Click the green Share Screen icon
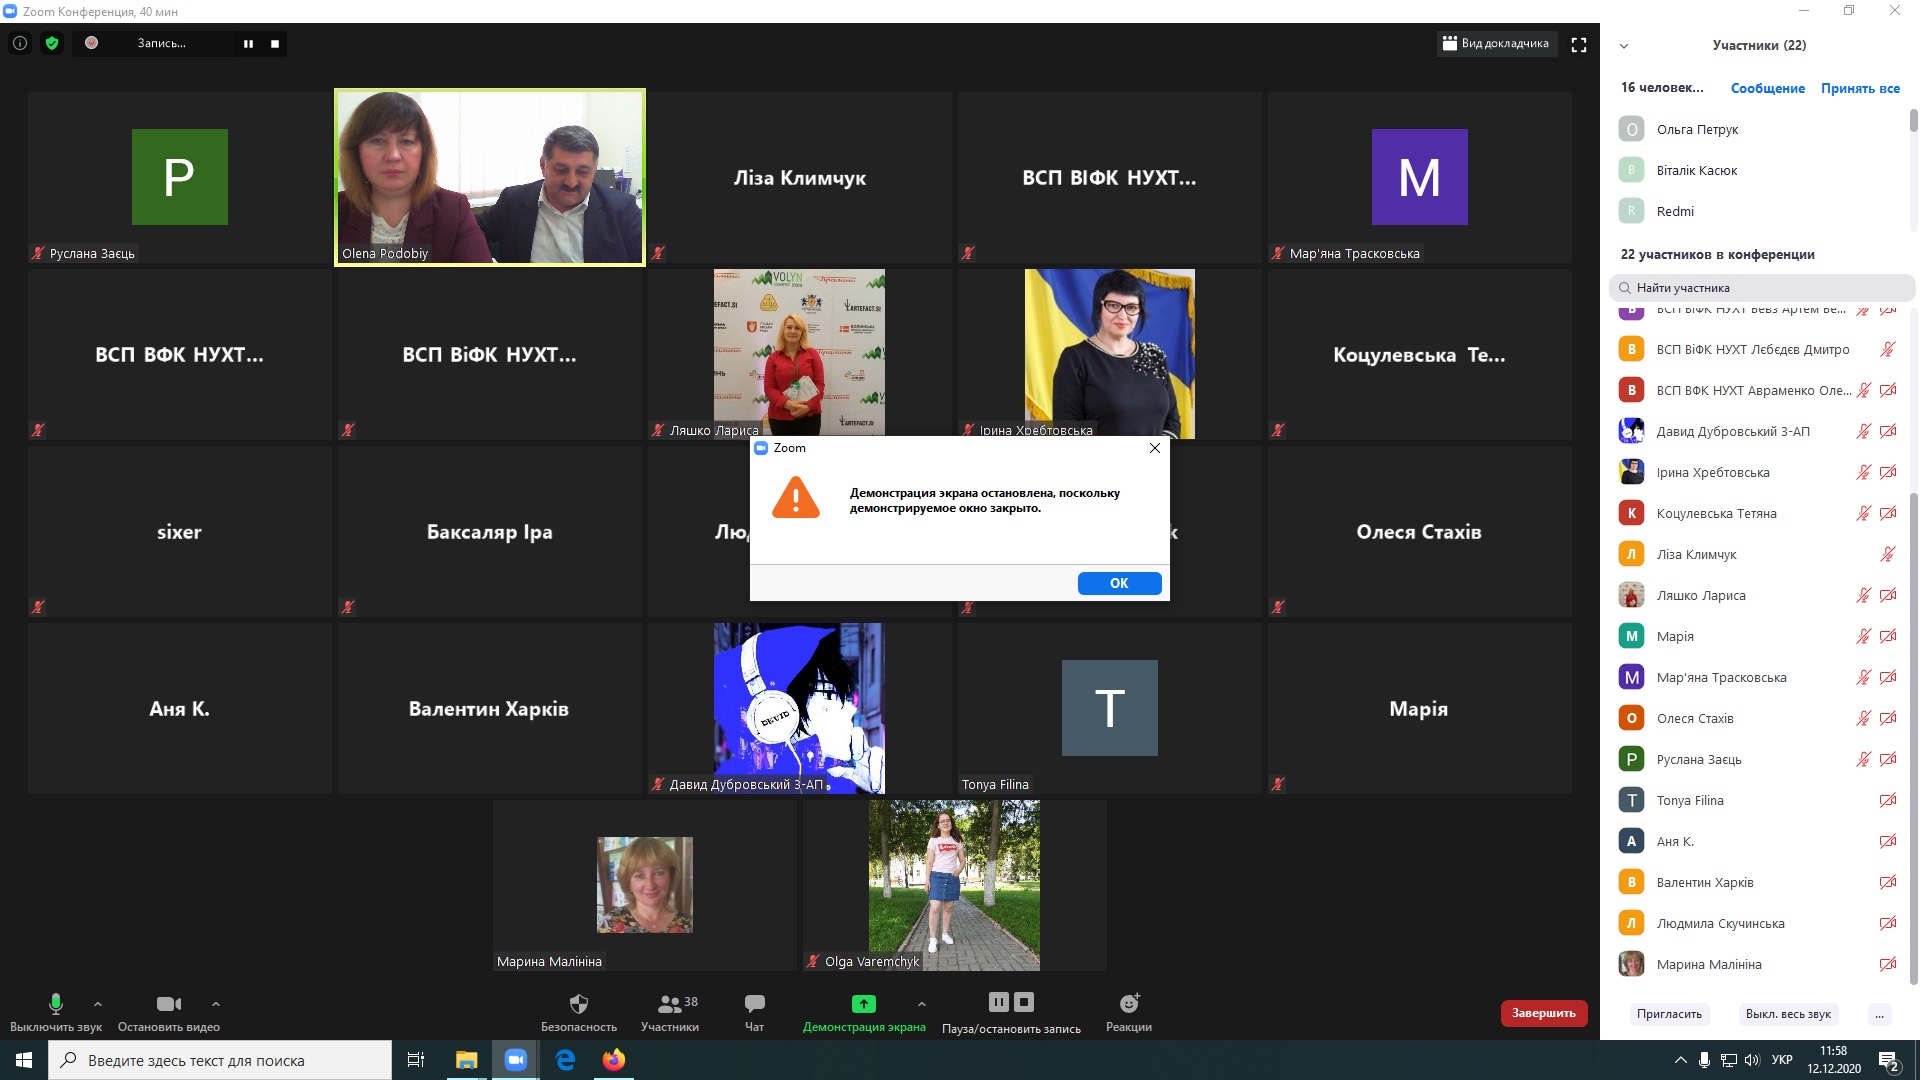Screen dimensions: 1920x1080 [x=863, y=1004]
